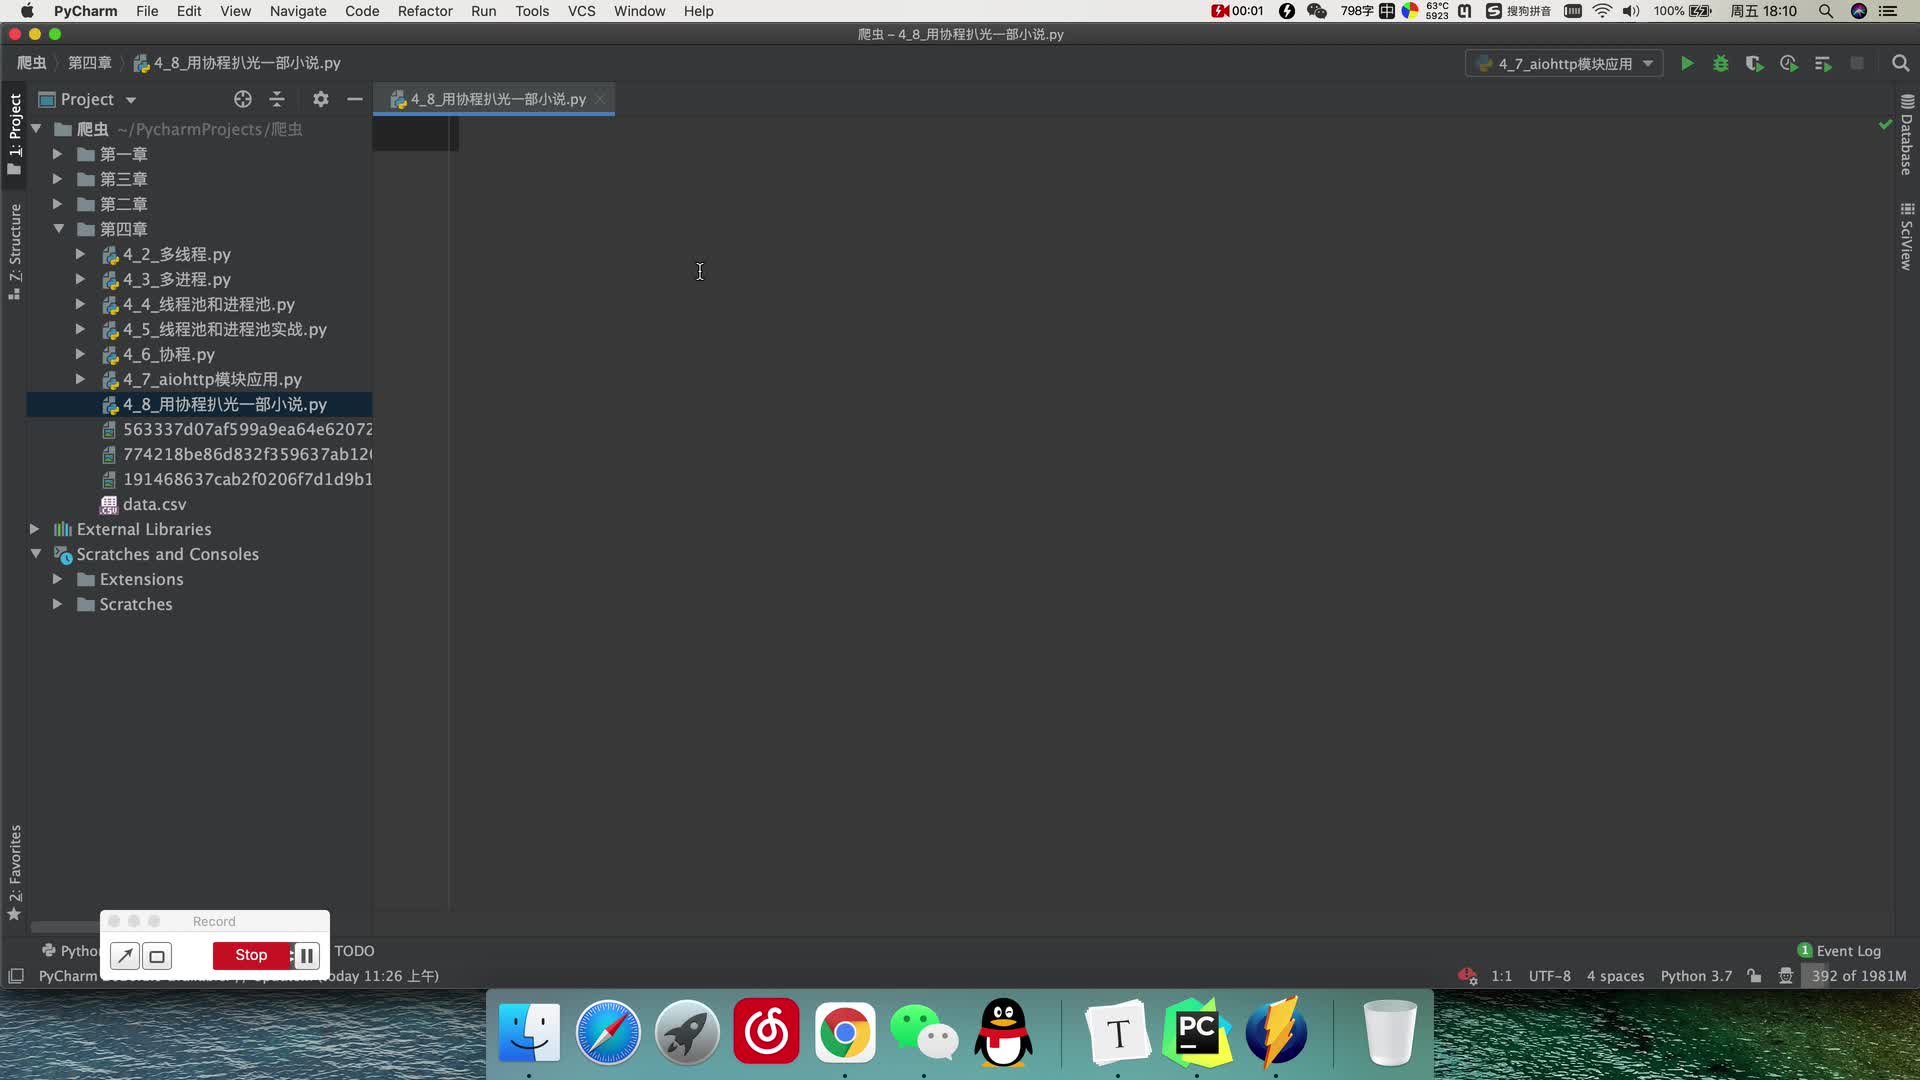Open the Tools menu

(x=532, y=11)
